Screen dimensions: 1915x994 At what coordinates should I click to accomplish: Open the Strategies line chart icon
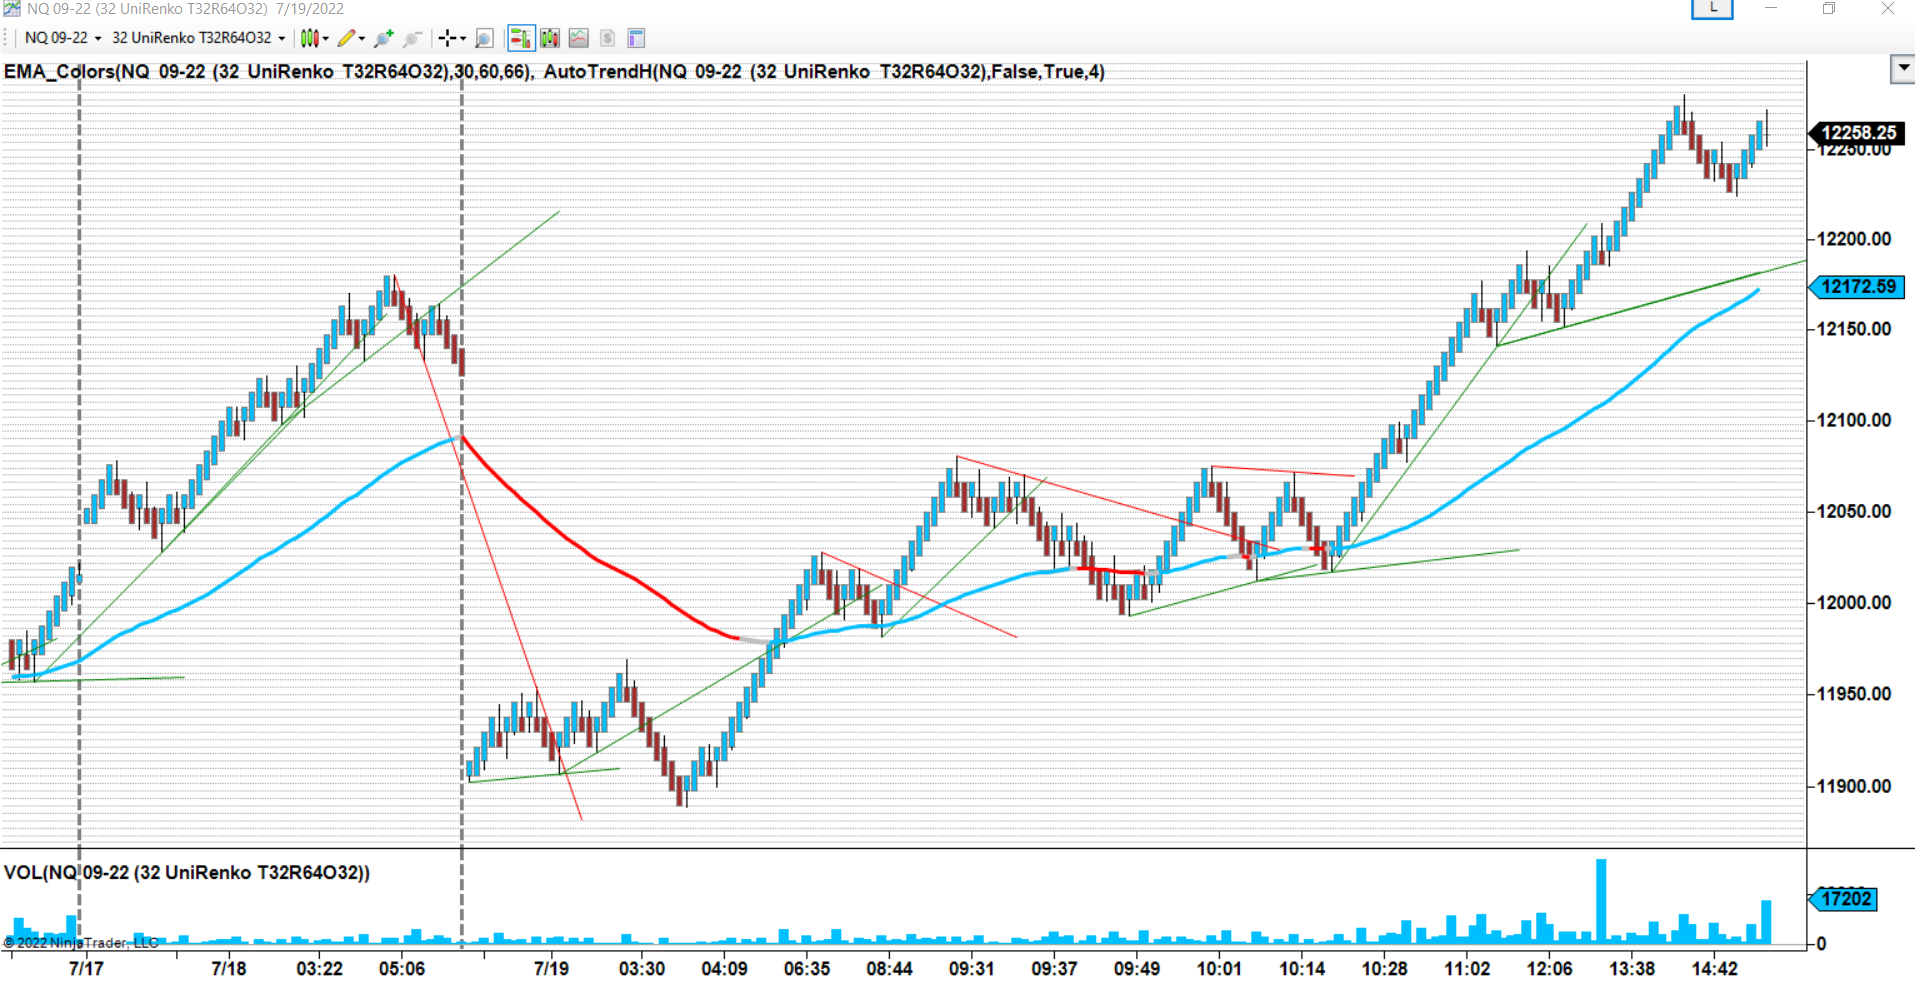(579, 38)
